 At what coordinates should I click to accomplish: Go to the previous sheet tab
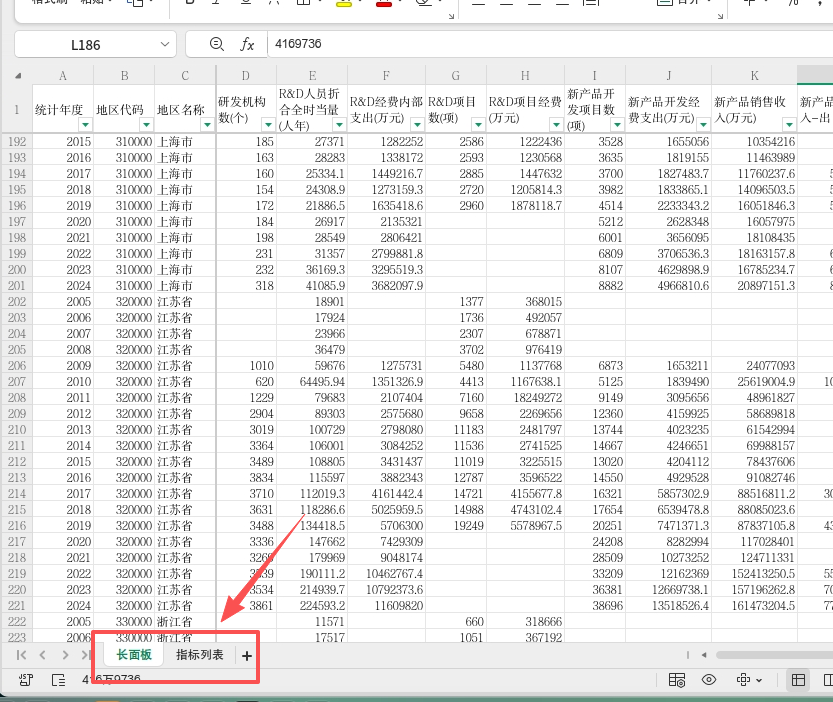click(43, 655)
